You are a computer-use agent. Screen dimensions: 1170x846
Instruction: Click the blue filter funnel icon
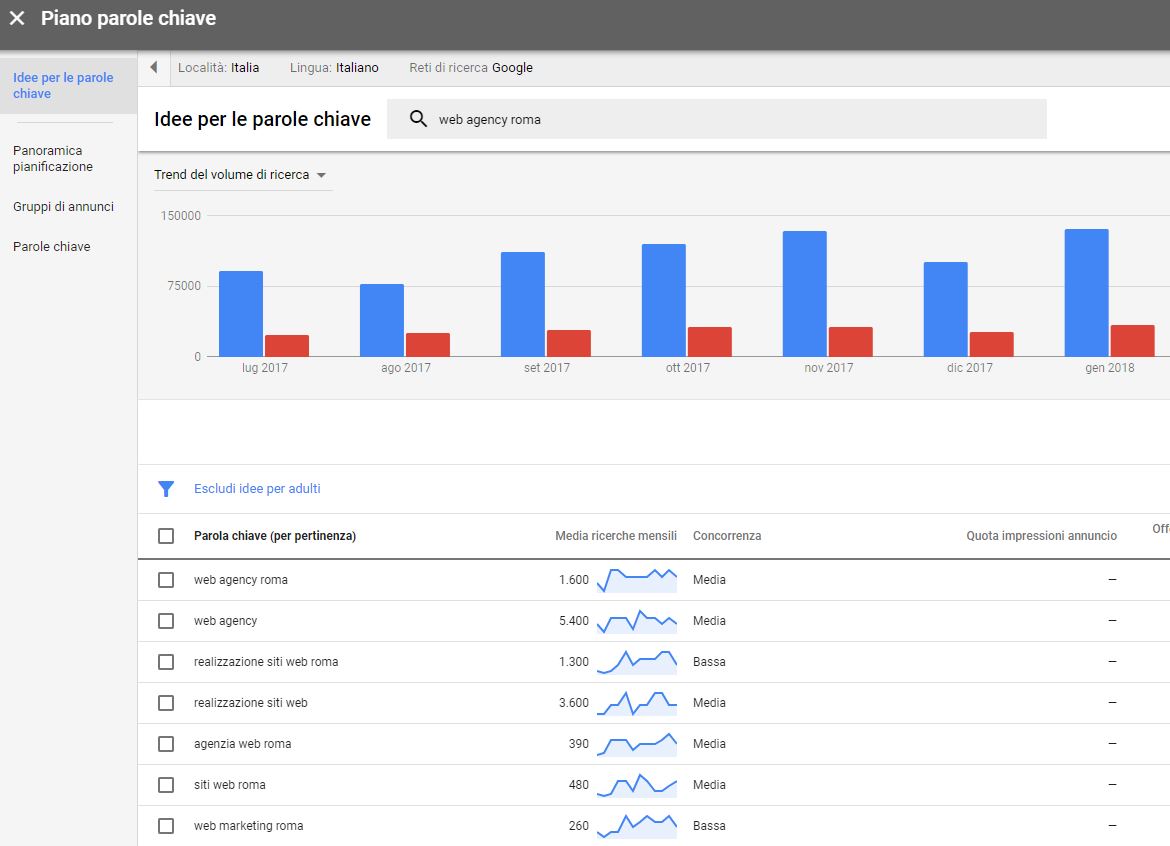166,489
